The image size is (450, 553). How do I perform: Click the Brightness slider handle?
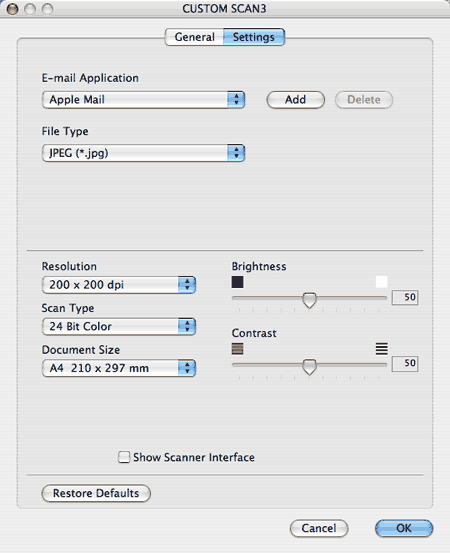pos(309,300)
